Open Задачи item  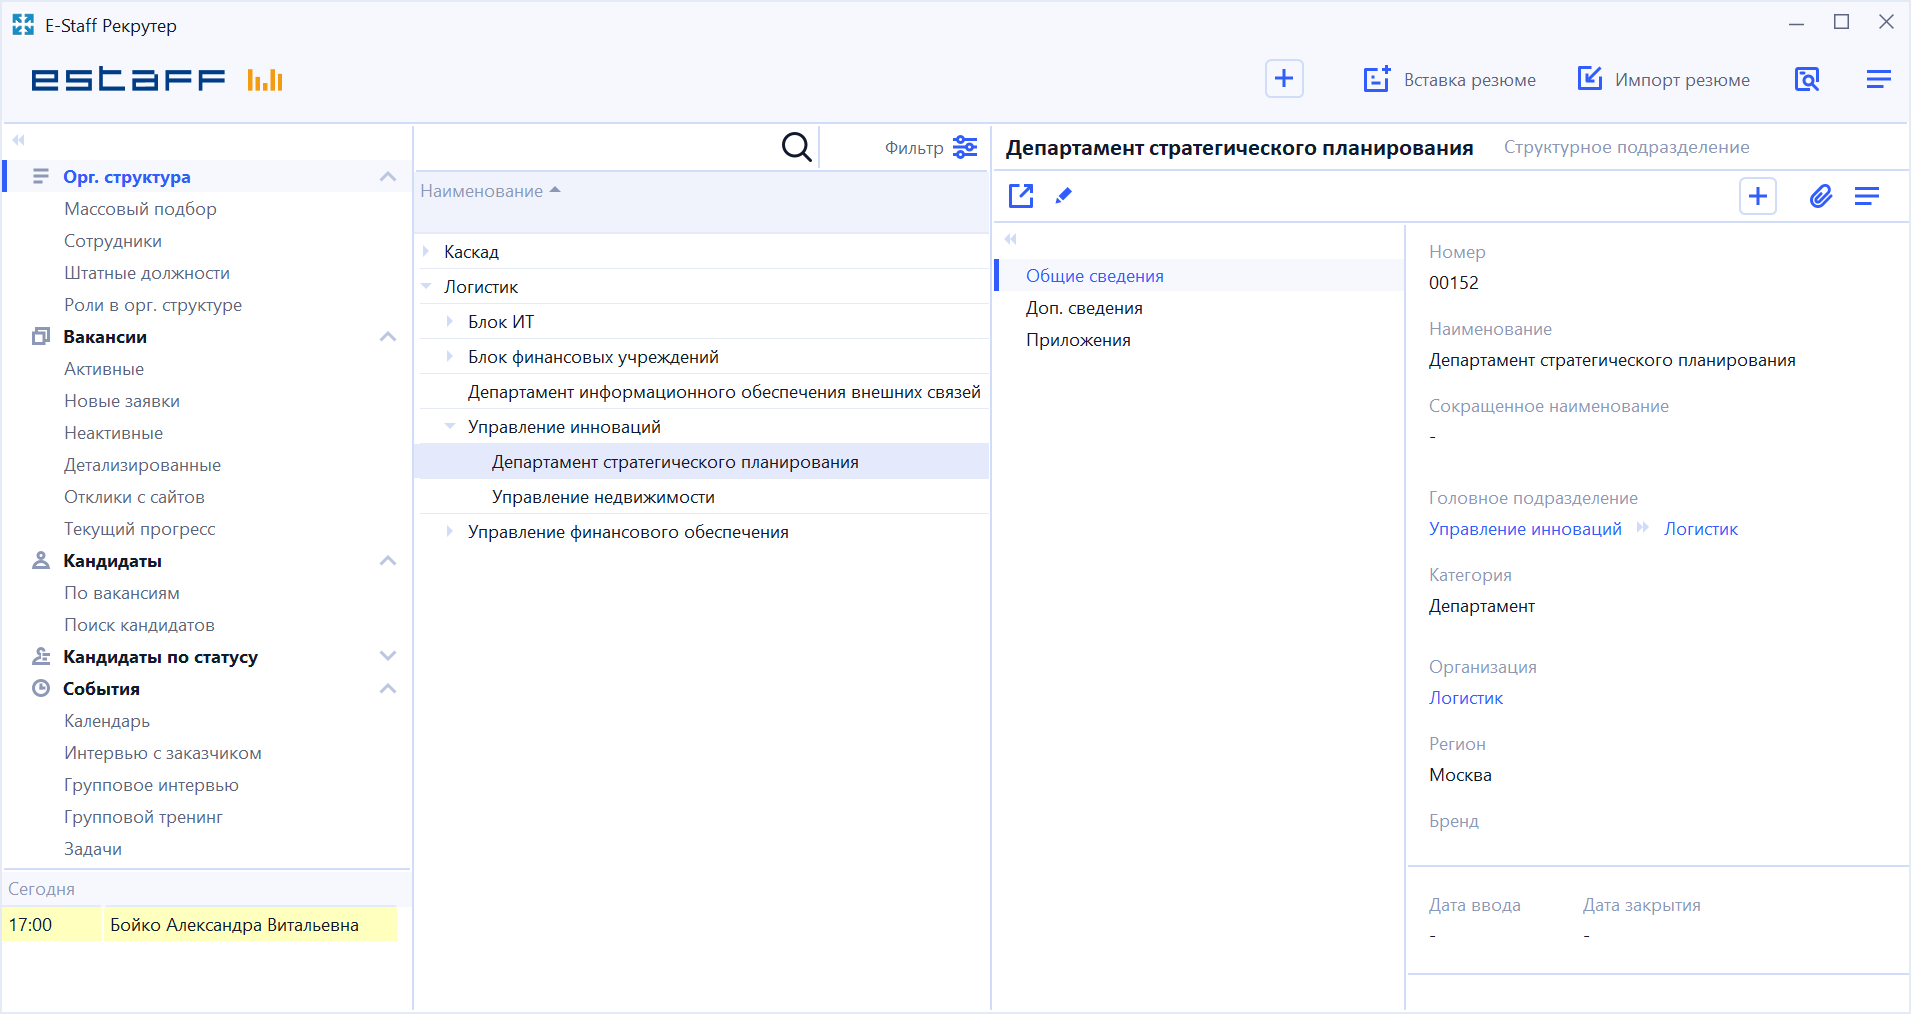click(x=93, y=849)
